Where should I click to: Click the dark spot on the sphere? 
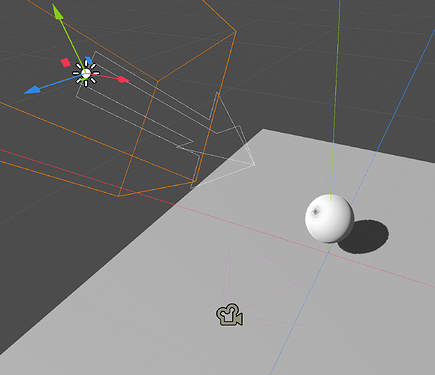tap(315, 211)
